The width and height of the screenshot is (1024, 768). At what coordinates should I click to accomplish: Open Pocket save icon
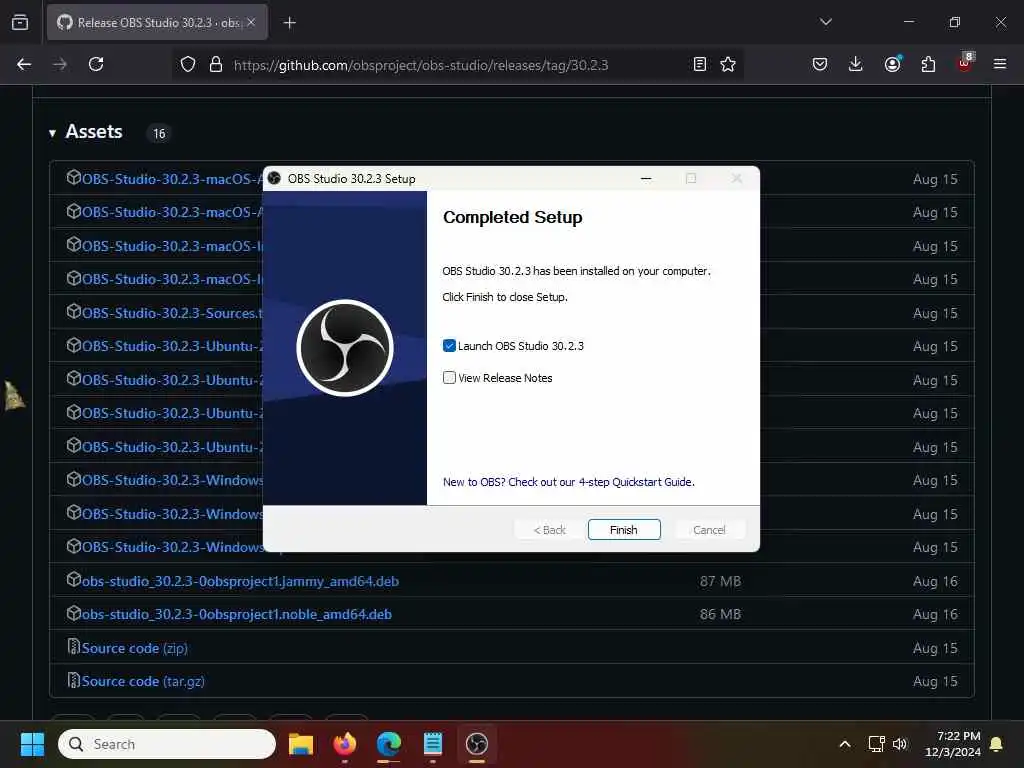(x=820, y=64)
